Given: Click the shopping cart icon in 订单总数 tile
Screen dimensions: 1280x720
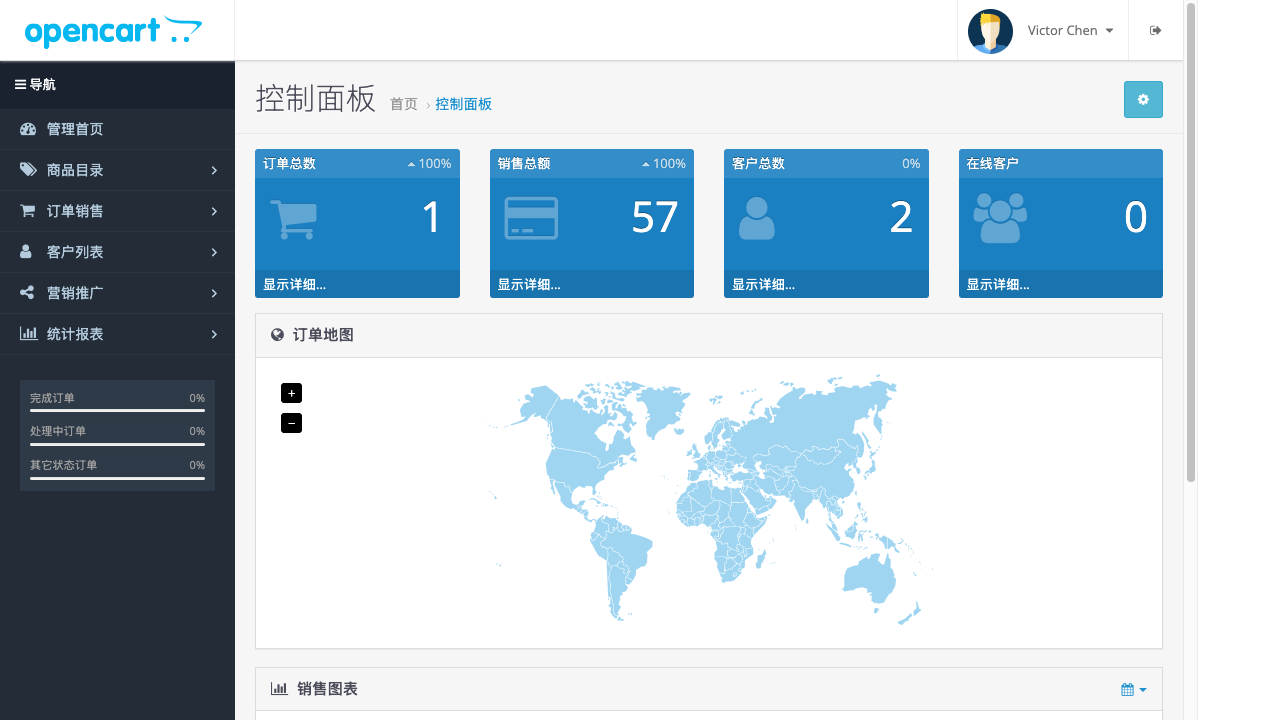Looking at the screenshot, I should tap(293, 219).
